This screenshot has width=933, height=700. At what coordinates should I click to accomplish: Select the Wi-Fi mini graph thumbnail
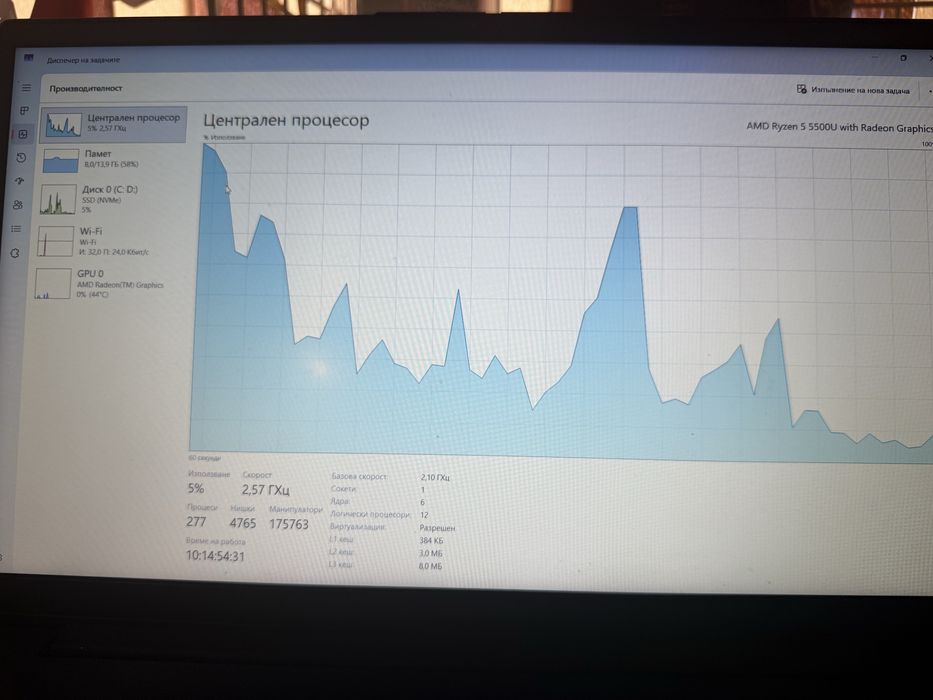click(x=55, y=241)
